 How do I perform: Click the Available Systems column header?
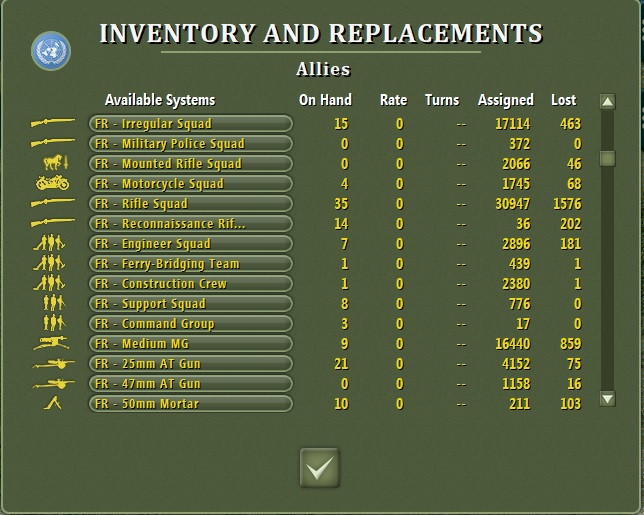tap(160, 100)
